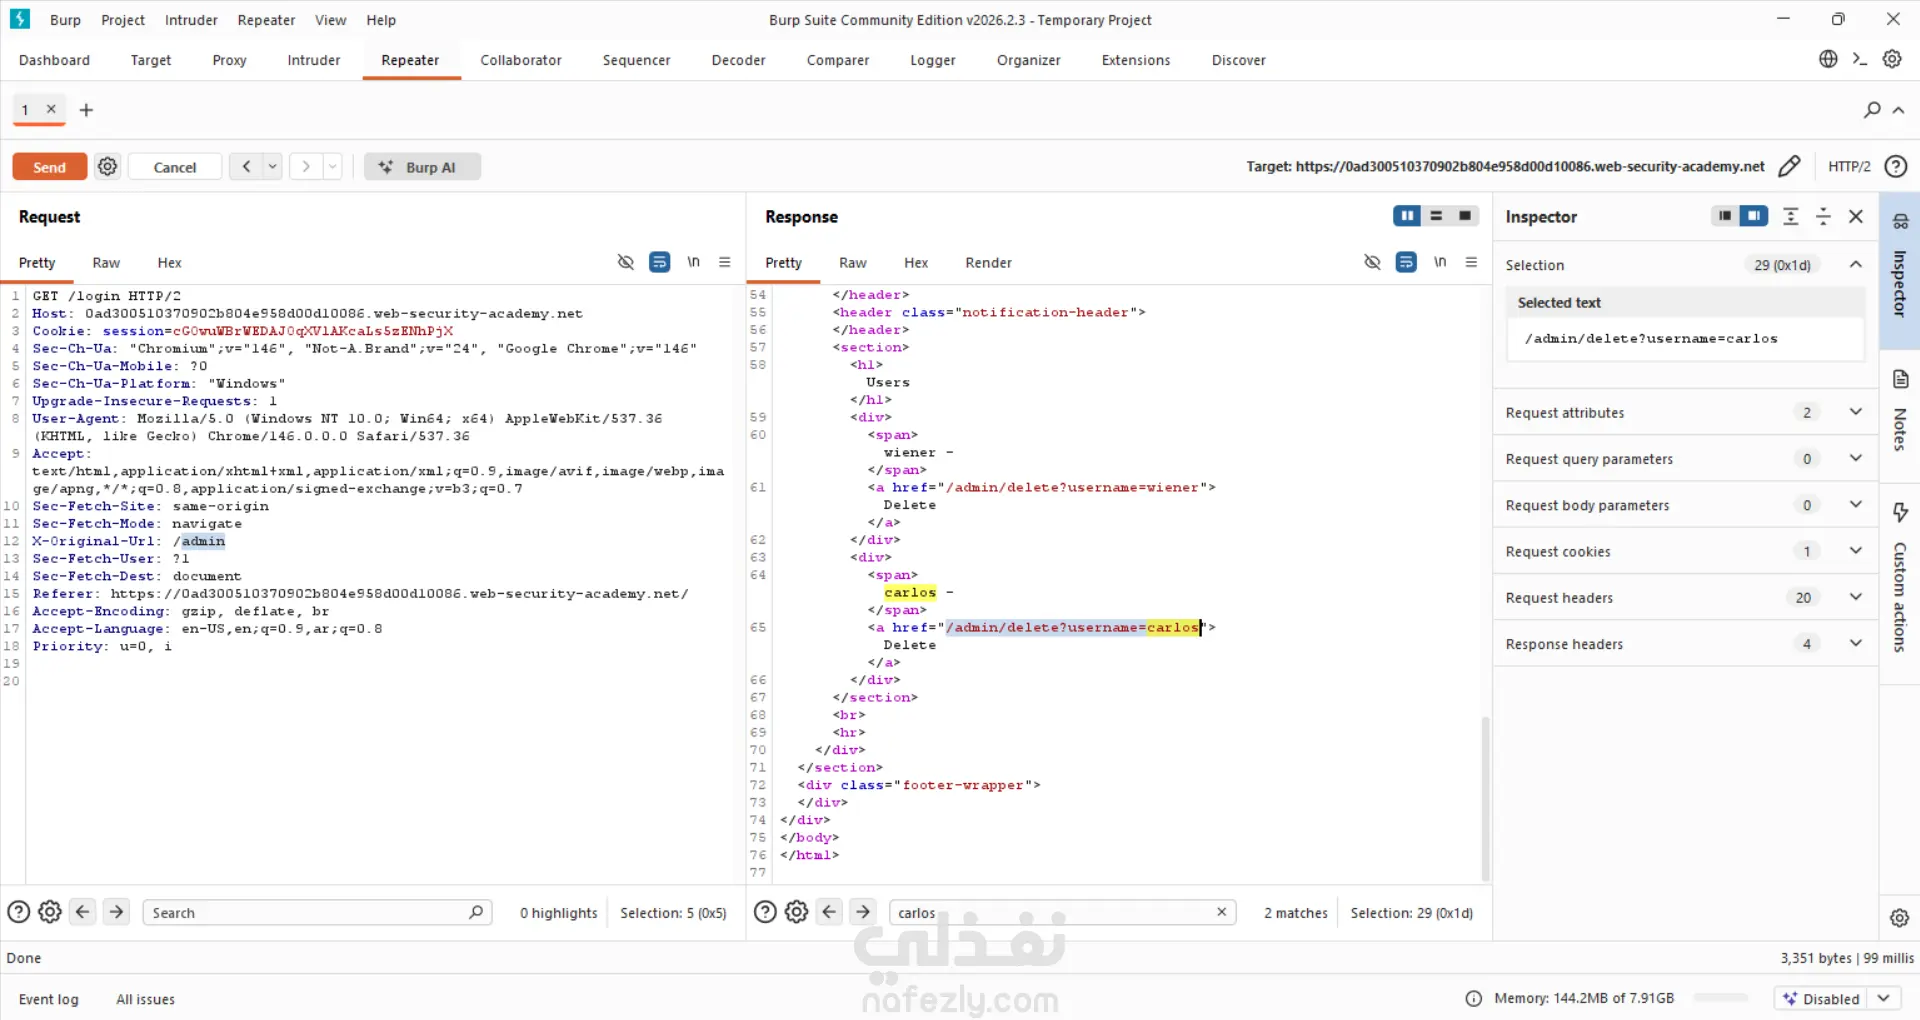Open All issues in status bar

(145, 999)
